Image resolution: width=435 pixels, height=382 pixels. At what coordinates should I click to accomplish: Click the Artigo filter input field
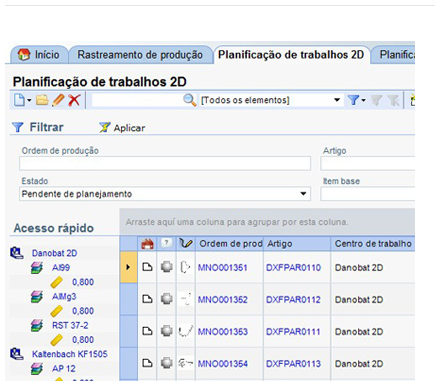pyautogui.click(x=368, y=164)
